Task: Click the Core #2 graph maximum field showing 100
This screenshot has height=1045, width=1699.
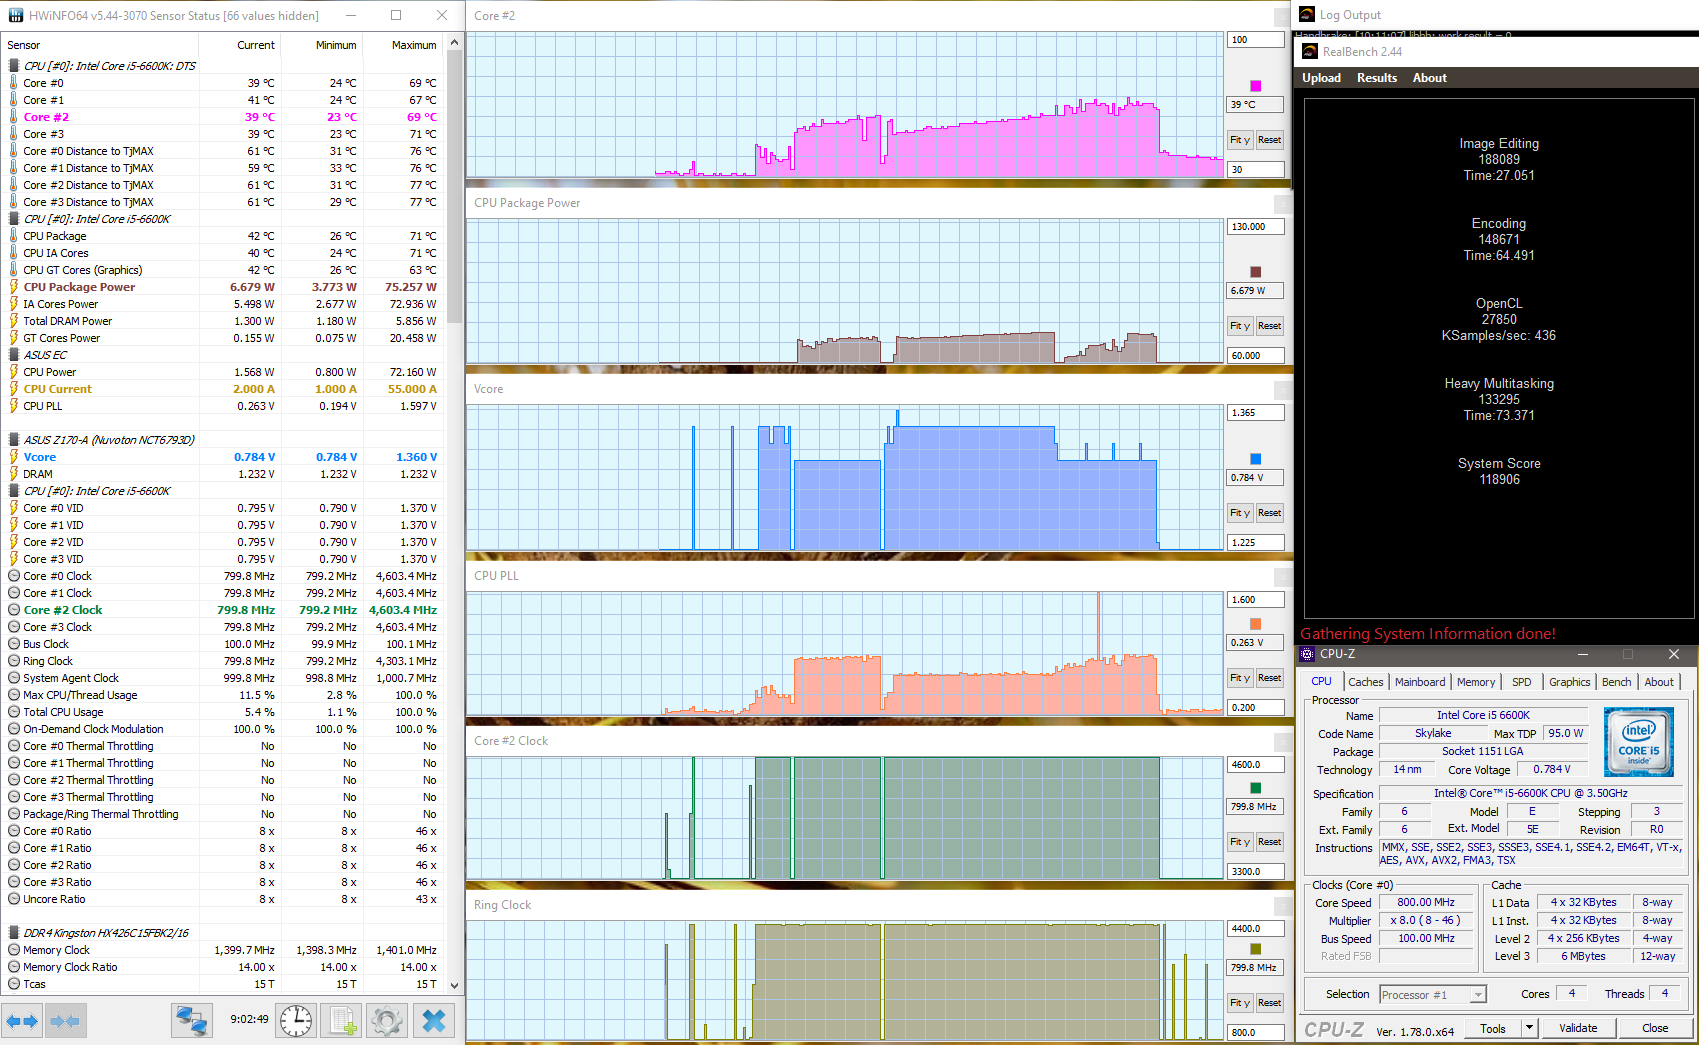Action: pyautogui.click(x=1256, y=40)
